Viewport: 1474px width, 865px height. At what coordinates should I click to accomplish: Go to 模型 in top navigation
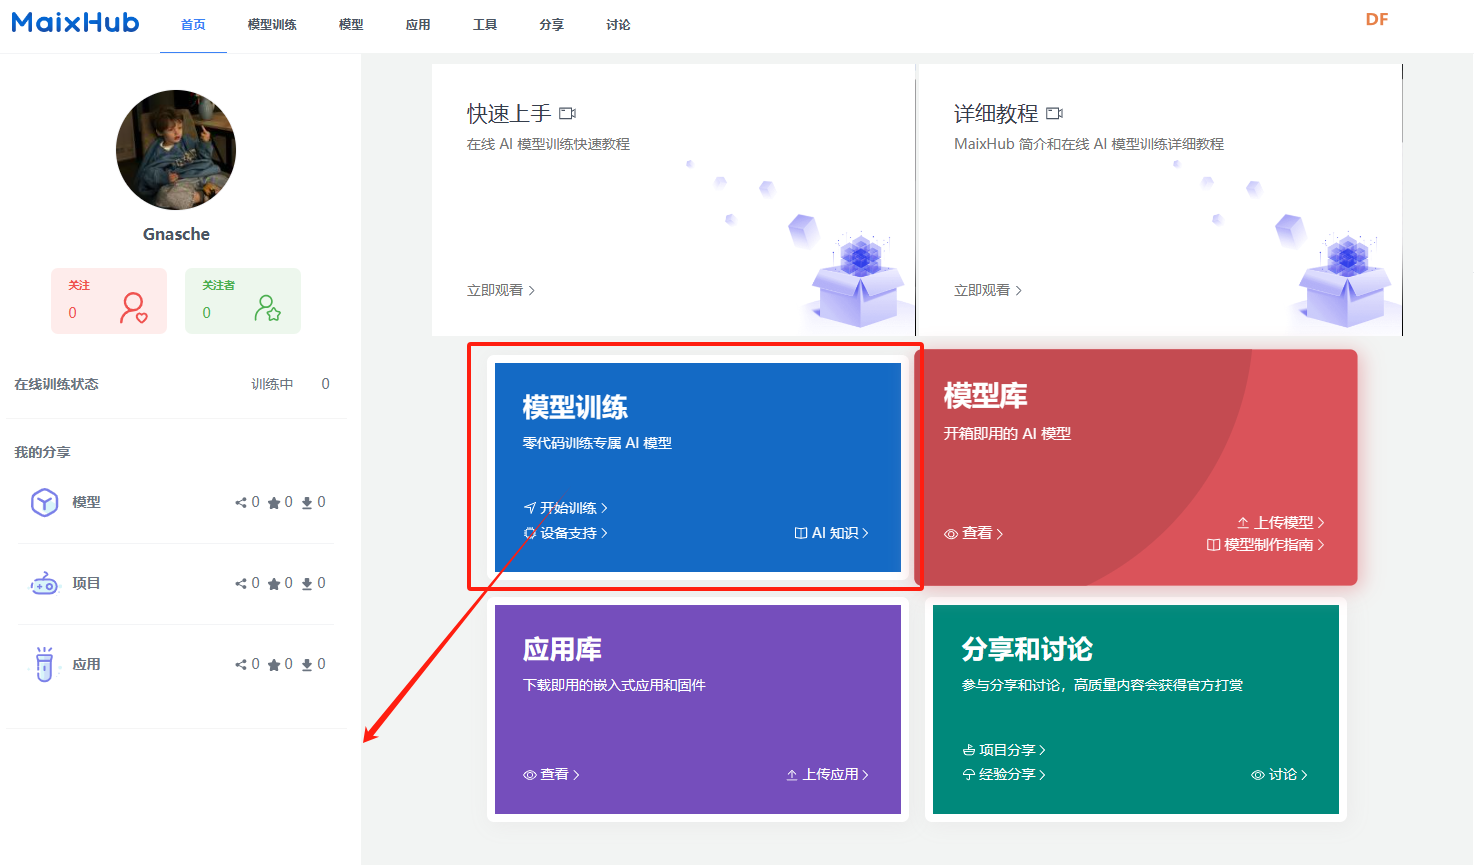351,25
